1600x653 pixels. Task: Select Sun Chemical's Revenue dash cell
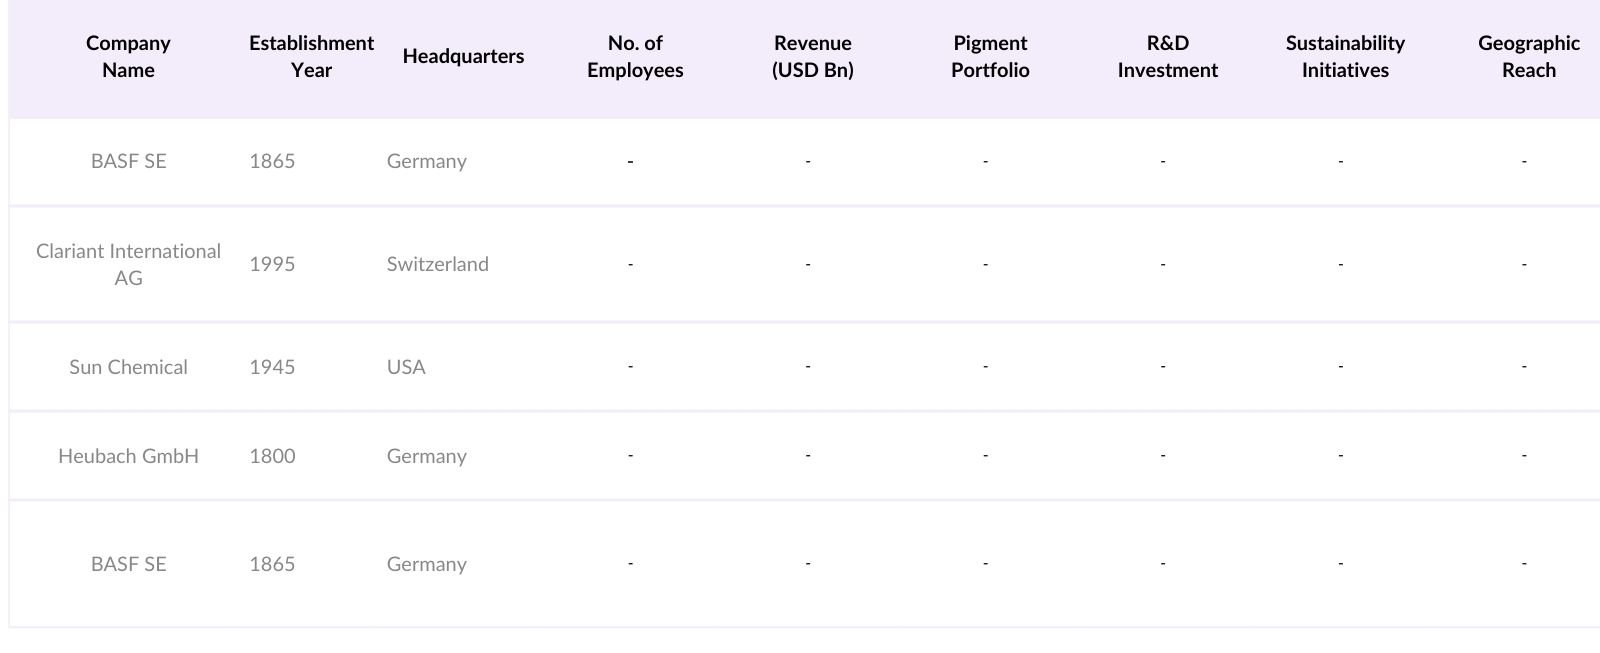(x=808, y=367)
